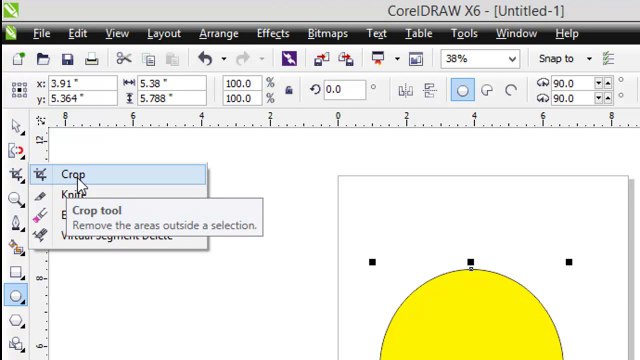Open a file using the folder icon
This screenshot has height=360, width=640.
[43, 59]
